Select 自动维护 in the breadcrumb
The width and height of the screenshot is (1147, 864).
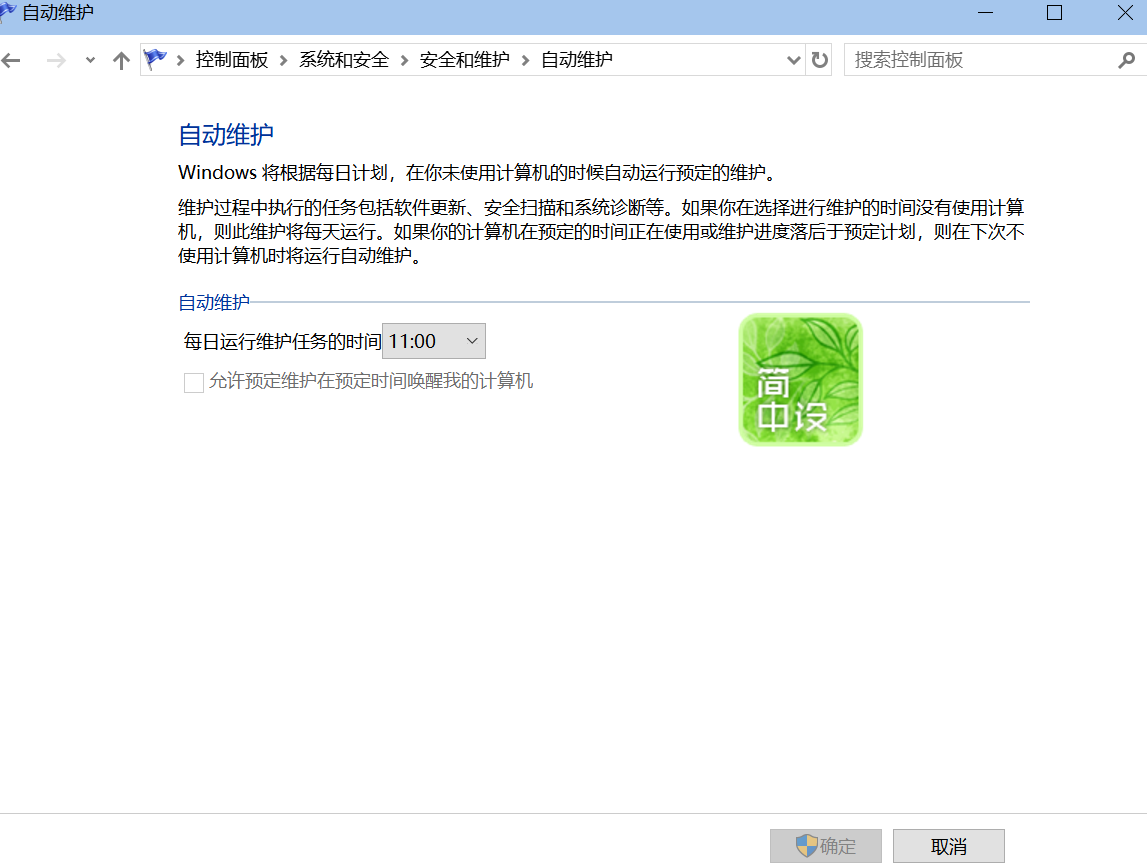[576, 59]
